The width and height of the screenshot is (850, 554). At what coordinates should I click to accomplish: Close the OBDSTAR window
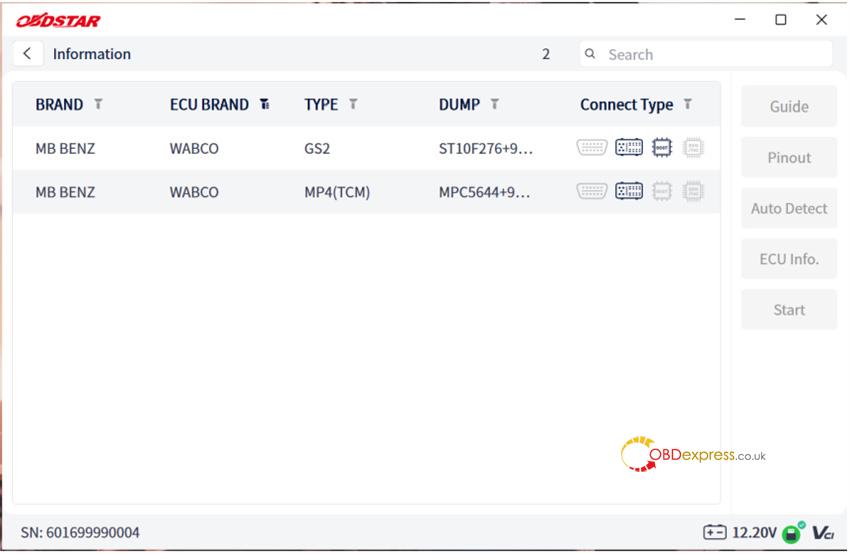(x=821, y=20)
